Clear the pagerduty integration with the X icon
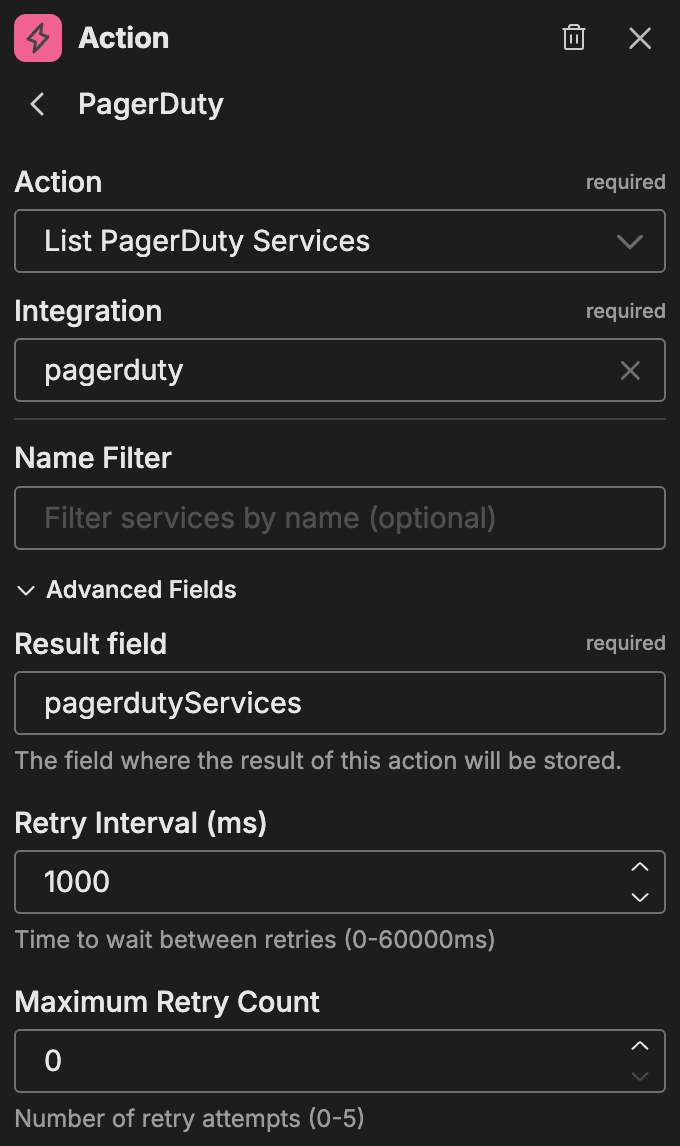 coord(630,370)
